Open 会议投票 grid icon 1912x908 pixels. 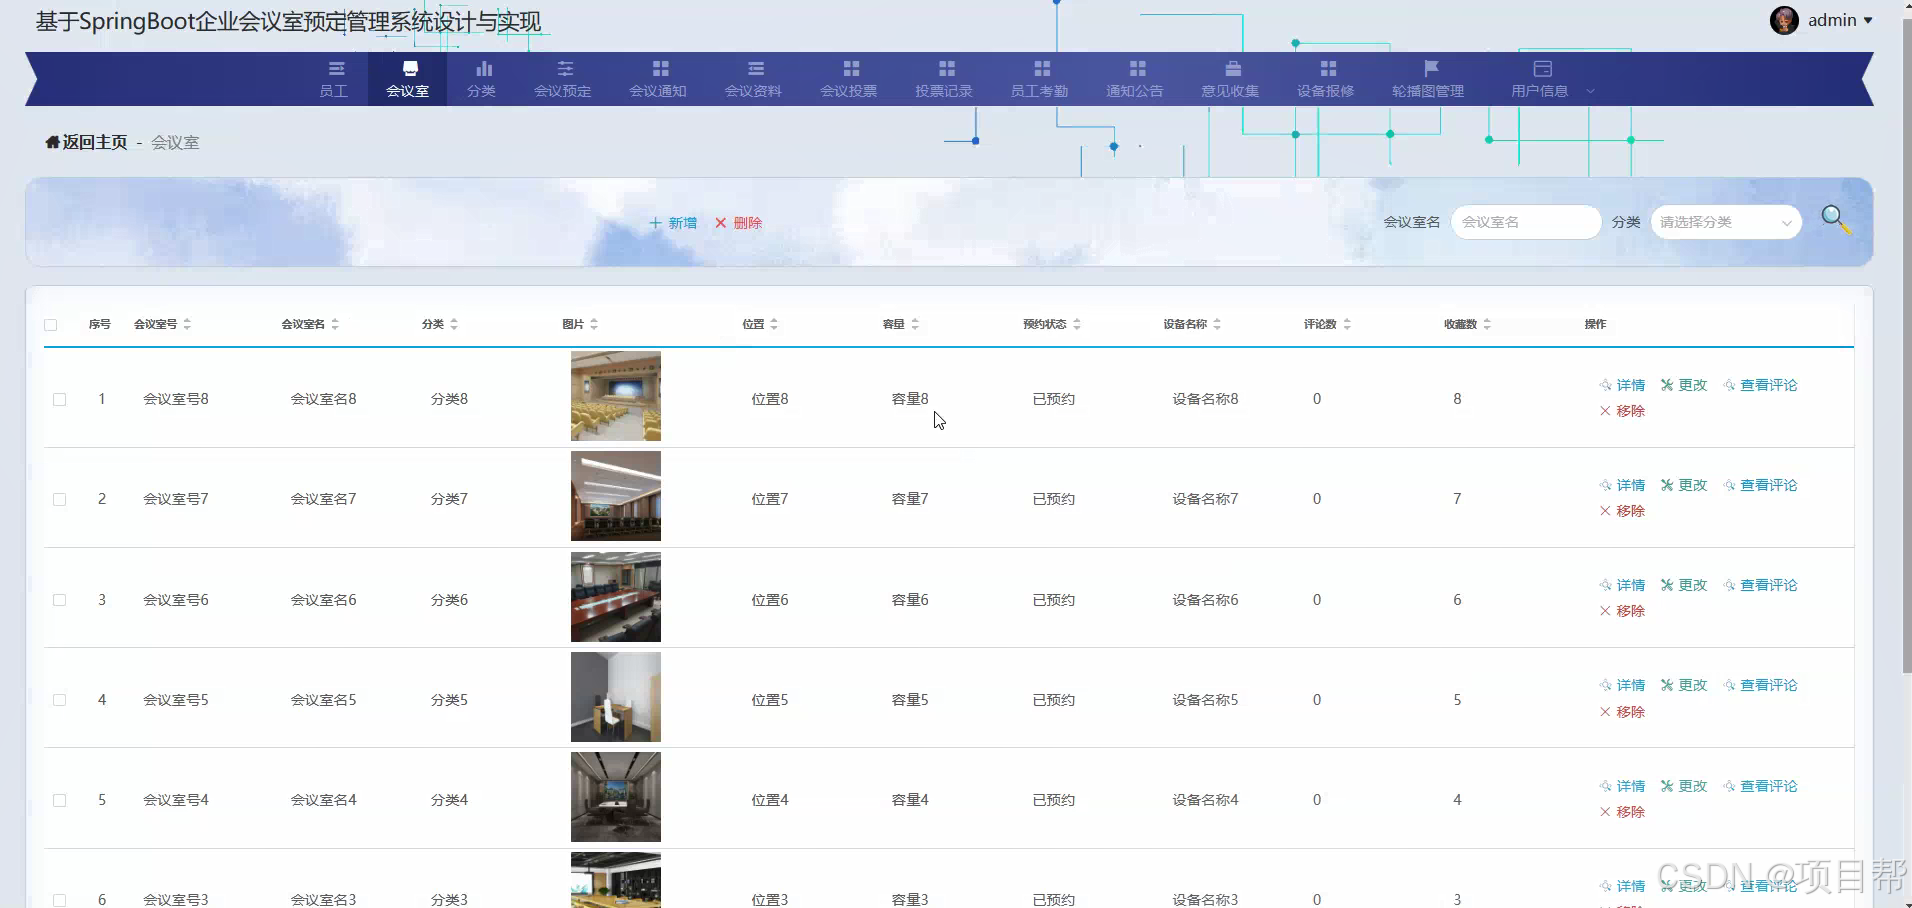(x=851, y=68)
